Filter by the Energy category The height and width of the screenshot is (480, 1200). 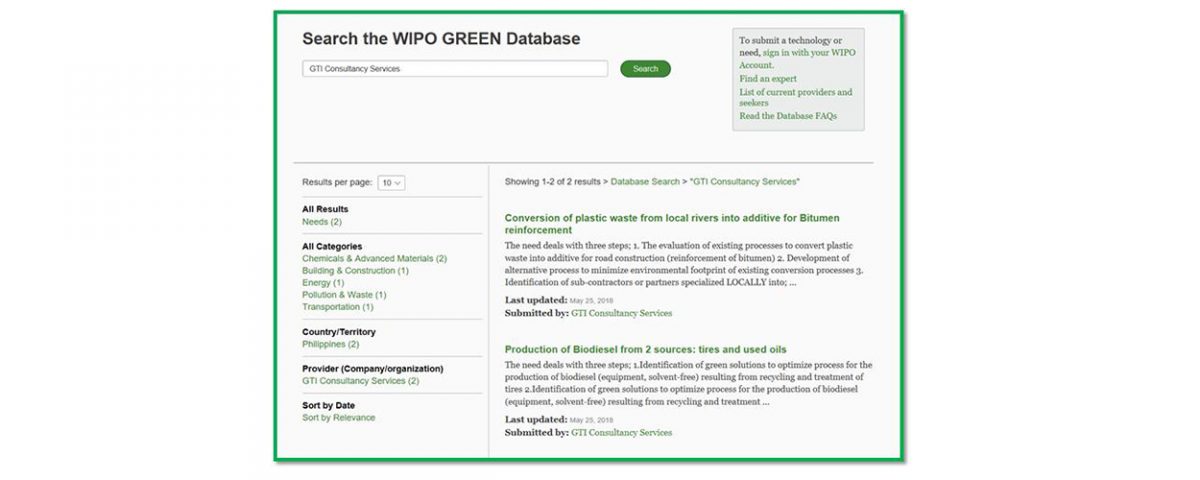[x=323, y=283]
